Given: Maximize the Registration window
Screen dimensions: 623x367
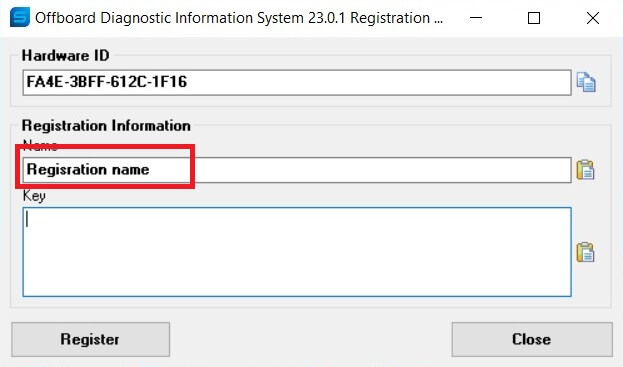Looking at the screenshot, I should pyautogui.click(x=534, y=18).
